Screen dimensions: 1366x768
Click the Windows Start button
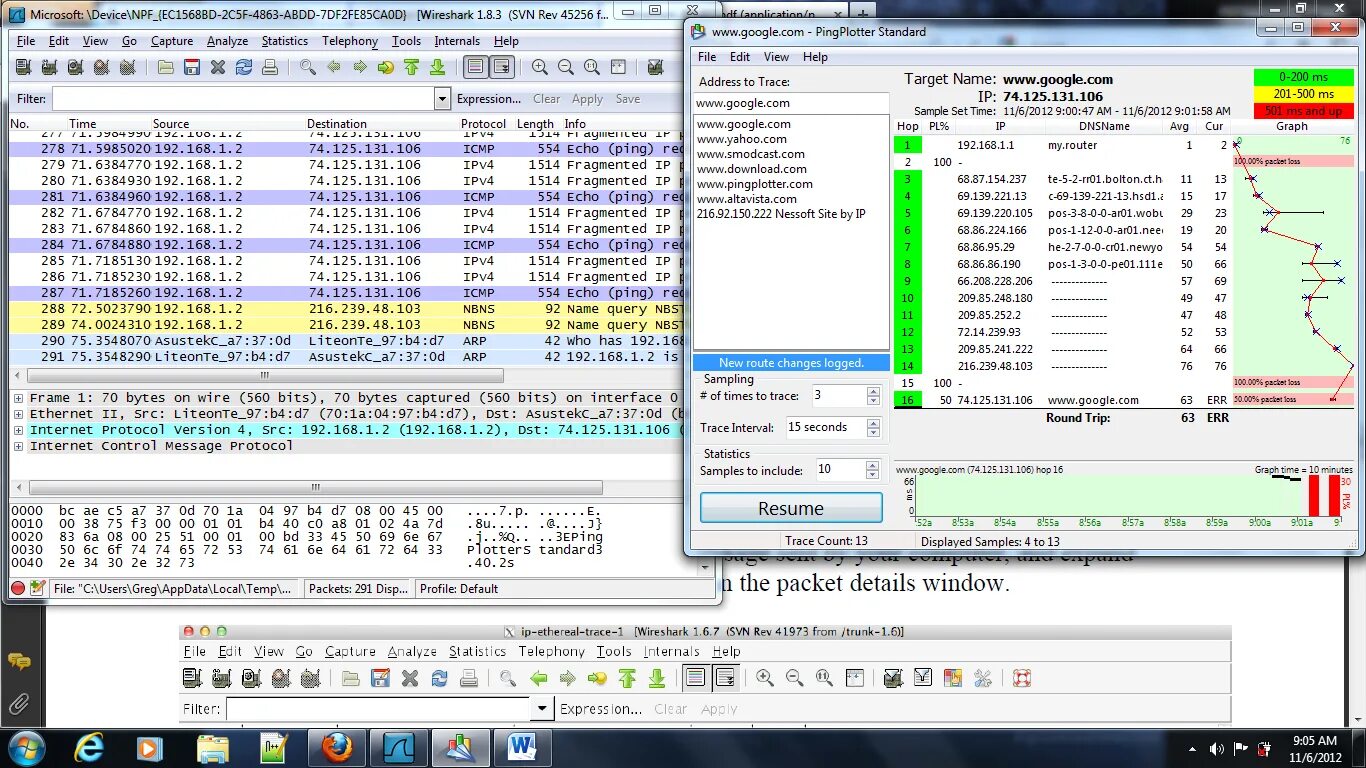click(26, 748)
